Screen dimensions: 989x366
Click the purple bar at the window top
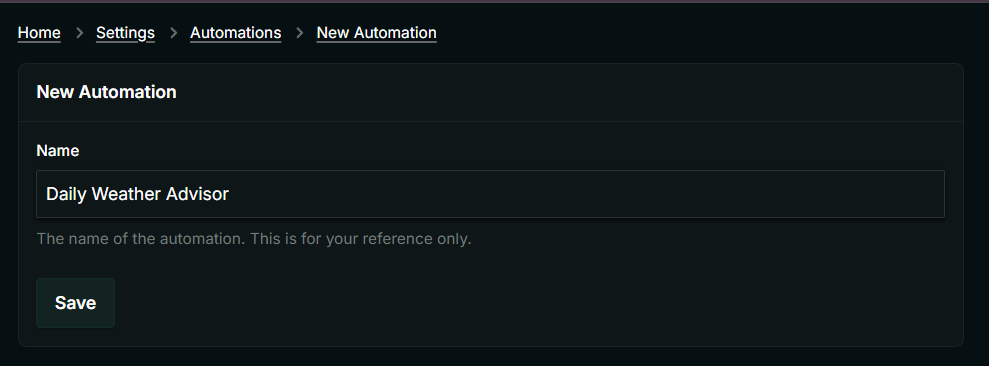[494, 1]
